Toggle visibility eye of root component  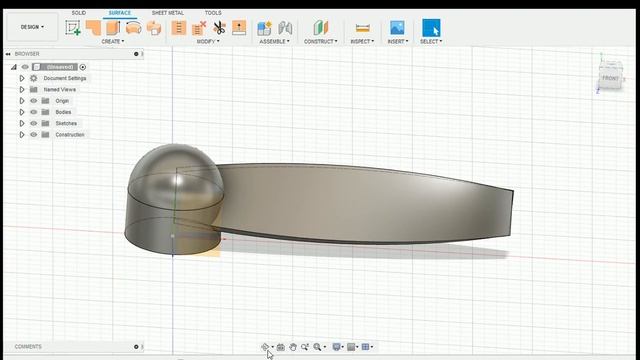25,67
